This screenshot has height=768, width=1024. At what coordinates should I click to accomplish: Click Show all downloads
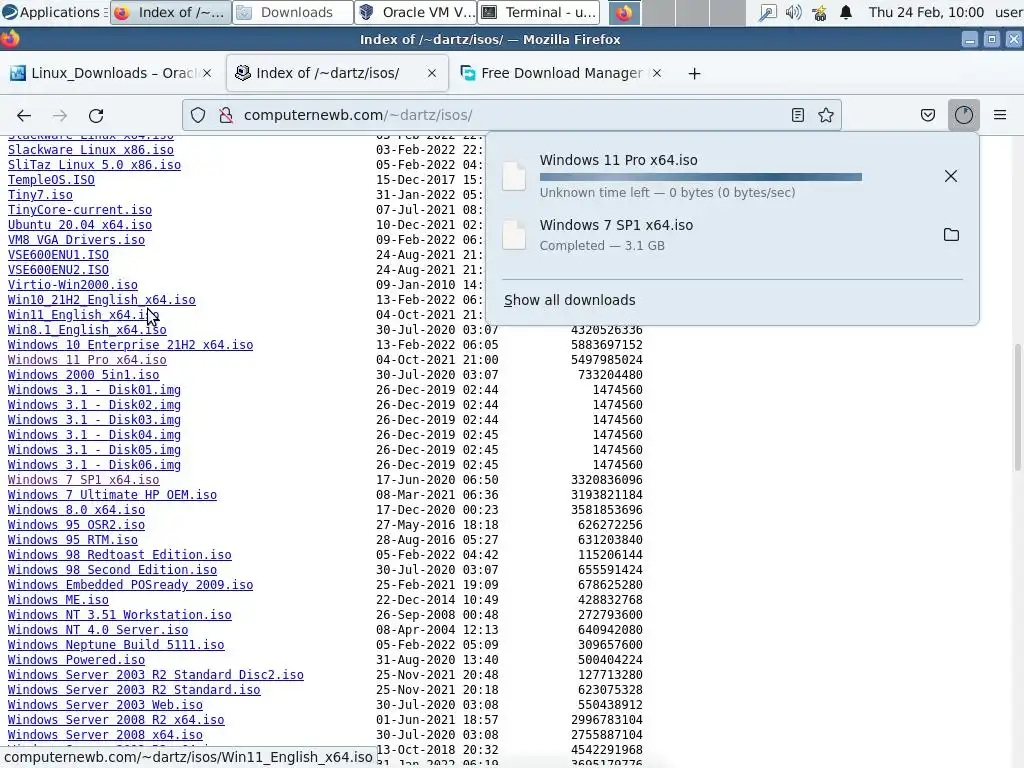click(569, 300)
